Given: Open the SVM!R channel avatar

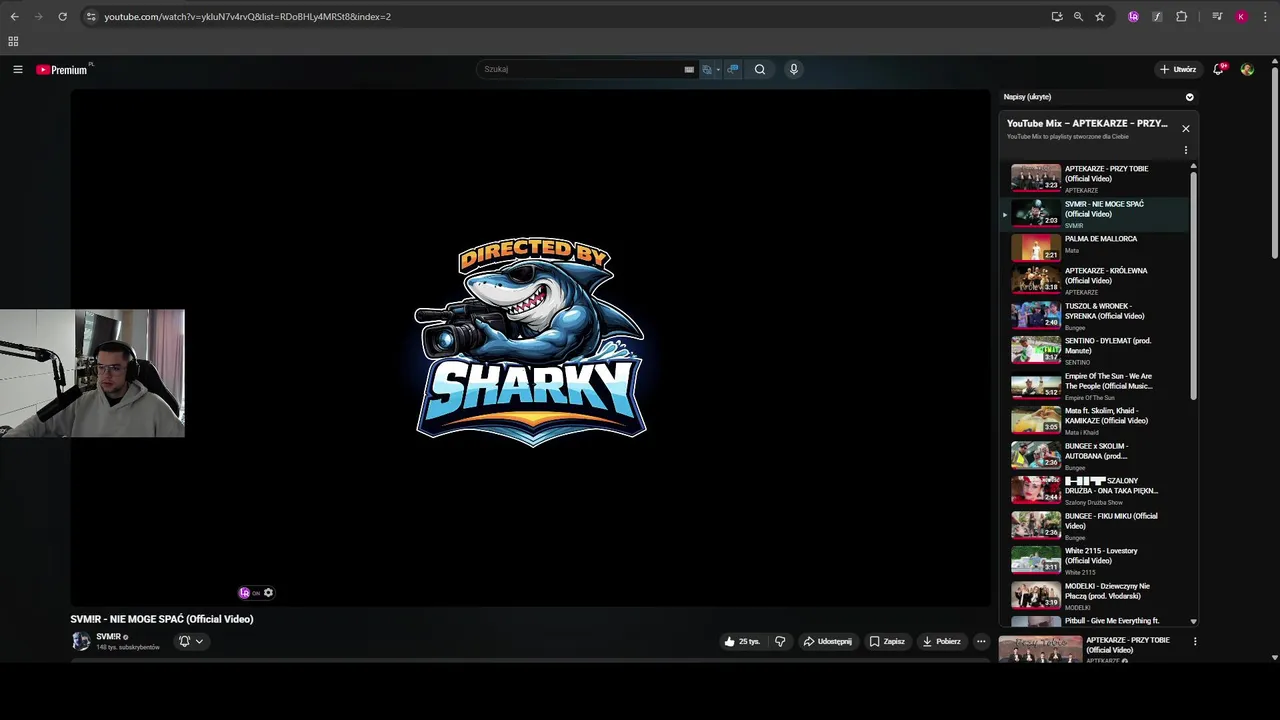Looking at the screenshot, I should pos(81,641).
